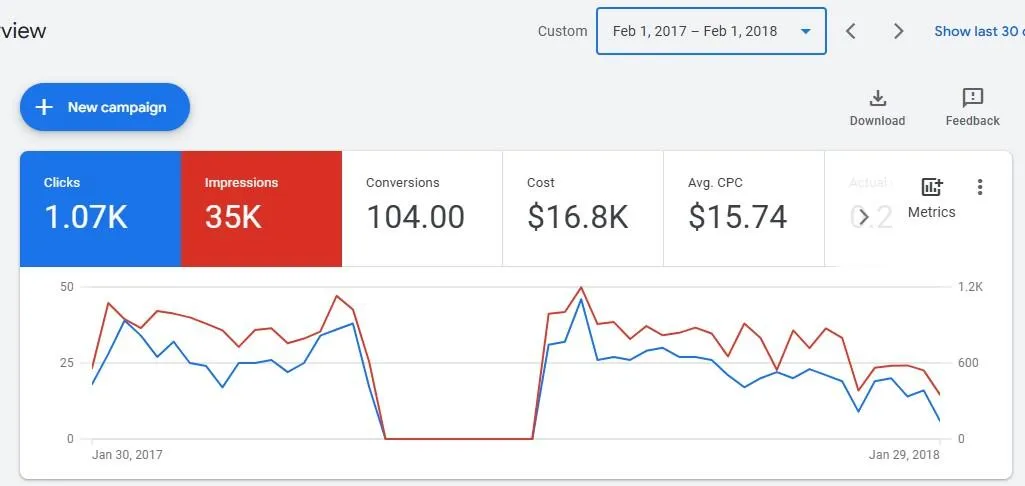
Task: Click the plus icon in New campaign
Action: point(44,107)
